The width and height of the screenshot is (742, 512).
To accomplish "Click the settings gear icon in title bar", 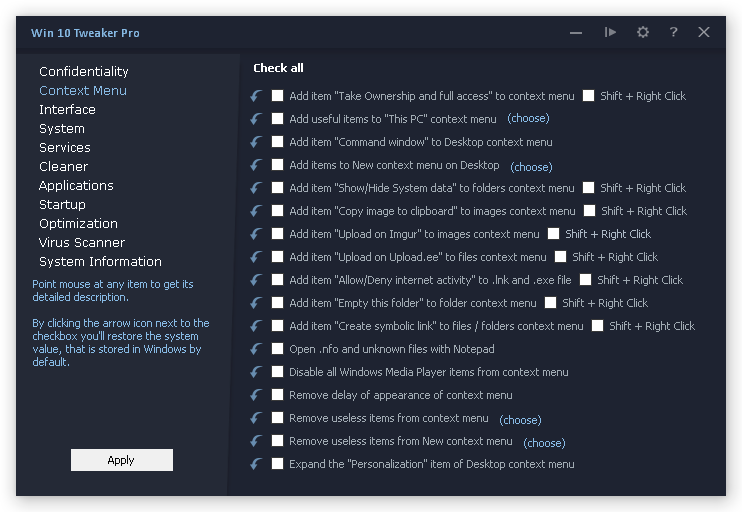I will coord(643,32).
